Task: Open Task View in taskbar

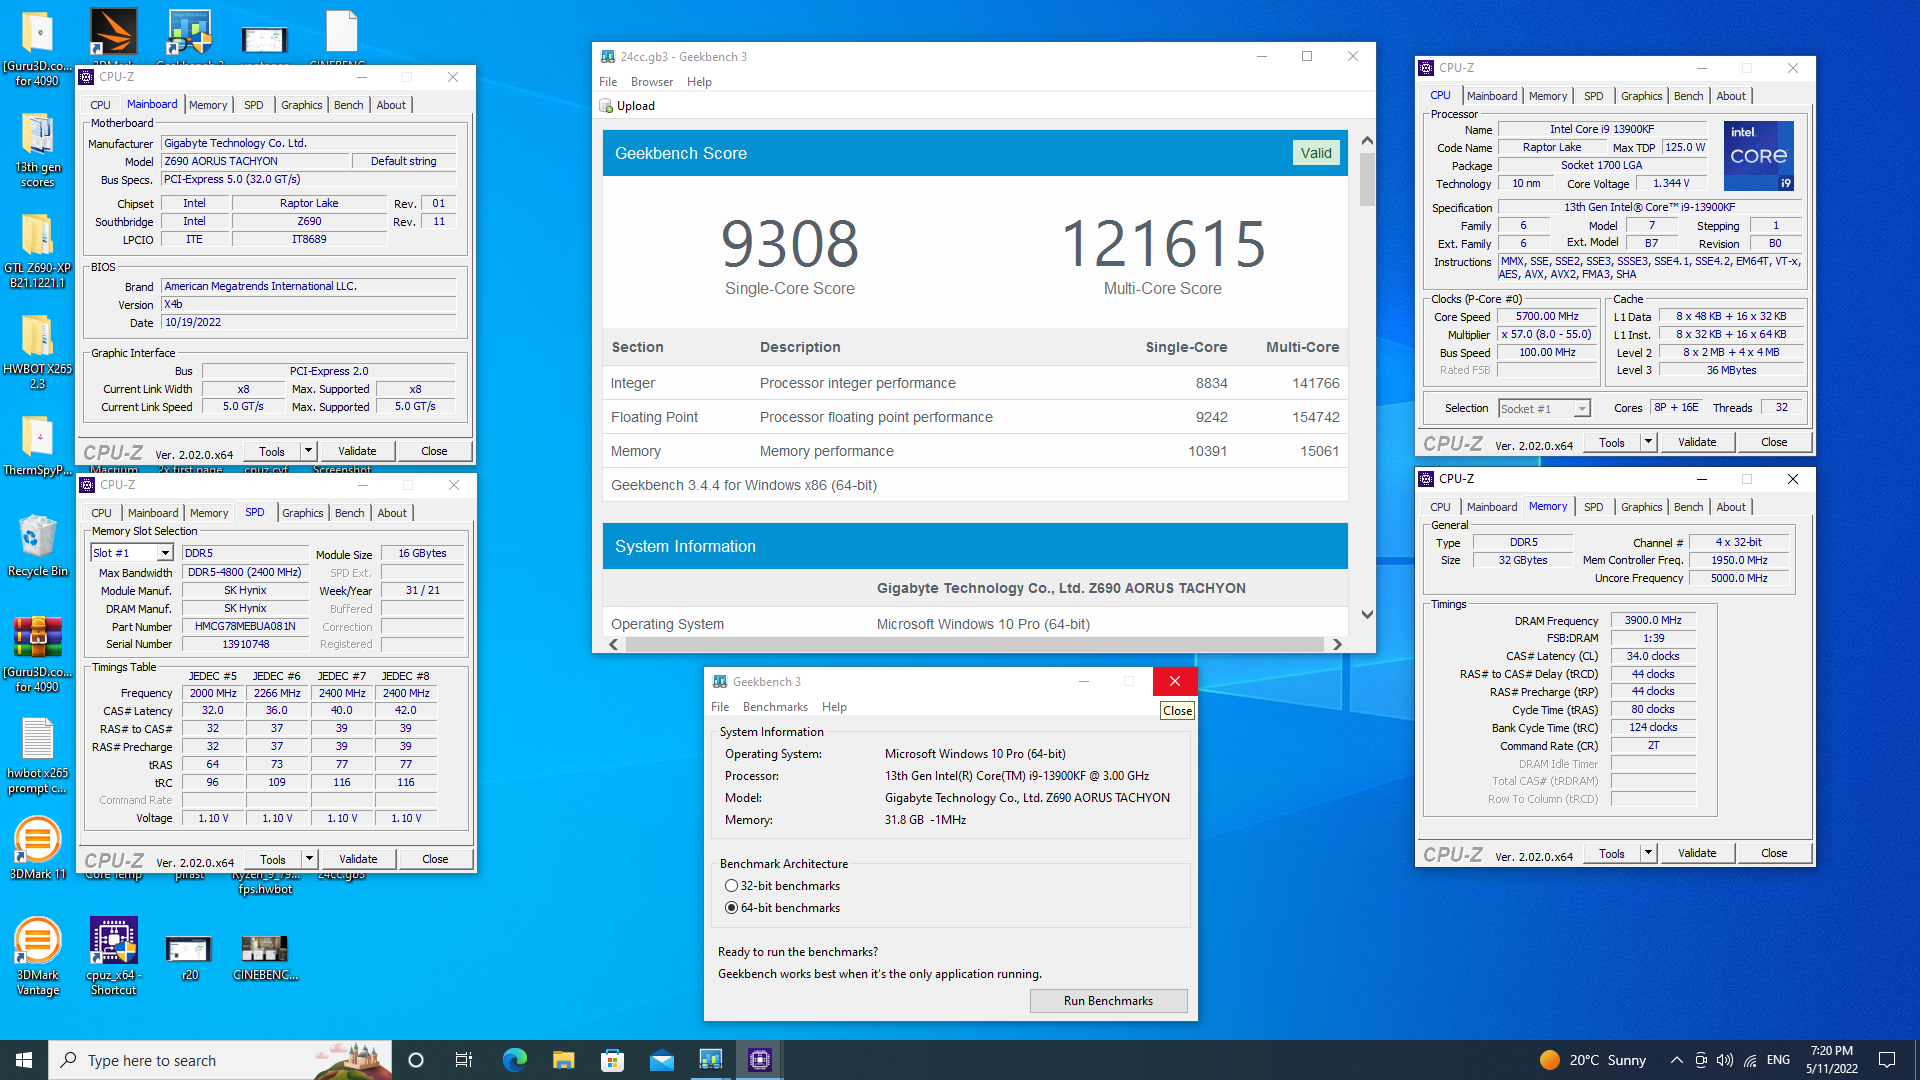Action: point(464,1060)
